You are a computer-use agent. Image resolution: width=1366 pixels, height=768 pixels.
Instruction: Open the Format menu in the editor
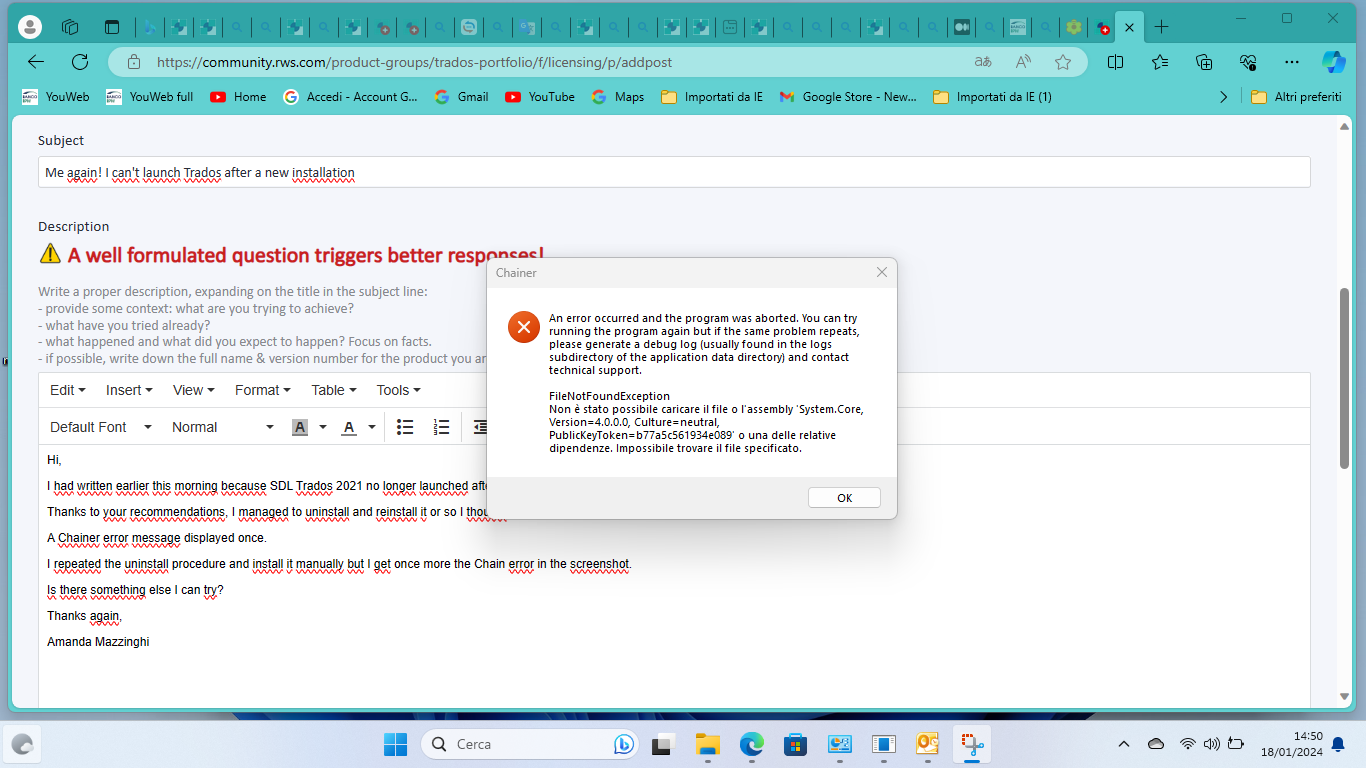coord(263,390)
